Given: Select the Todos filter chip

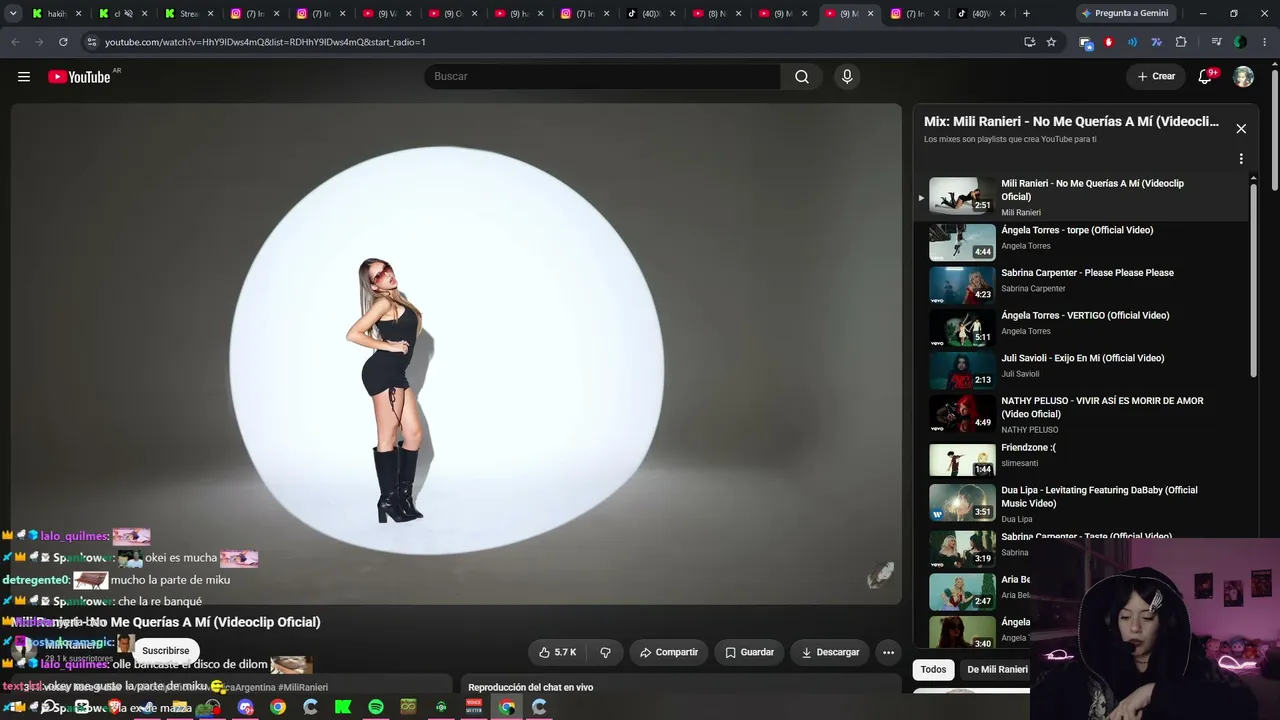Looking at the screenshot, I should pos(933,670).
